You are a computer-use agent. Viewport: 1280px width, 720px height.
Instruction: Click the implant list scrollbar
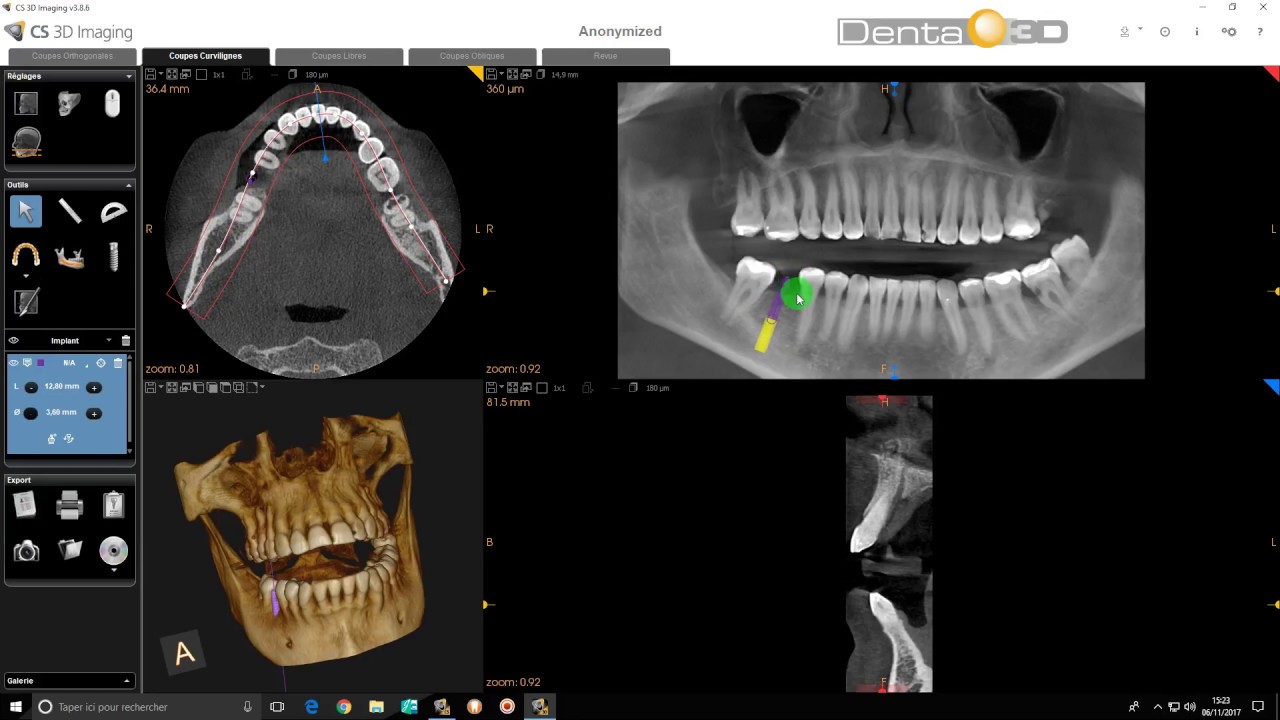(x=130, y=402)
